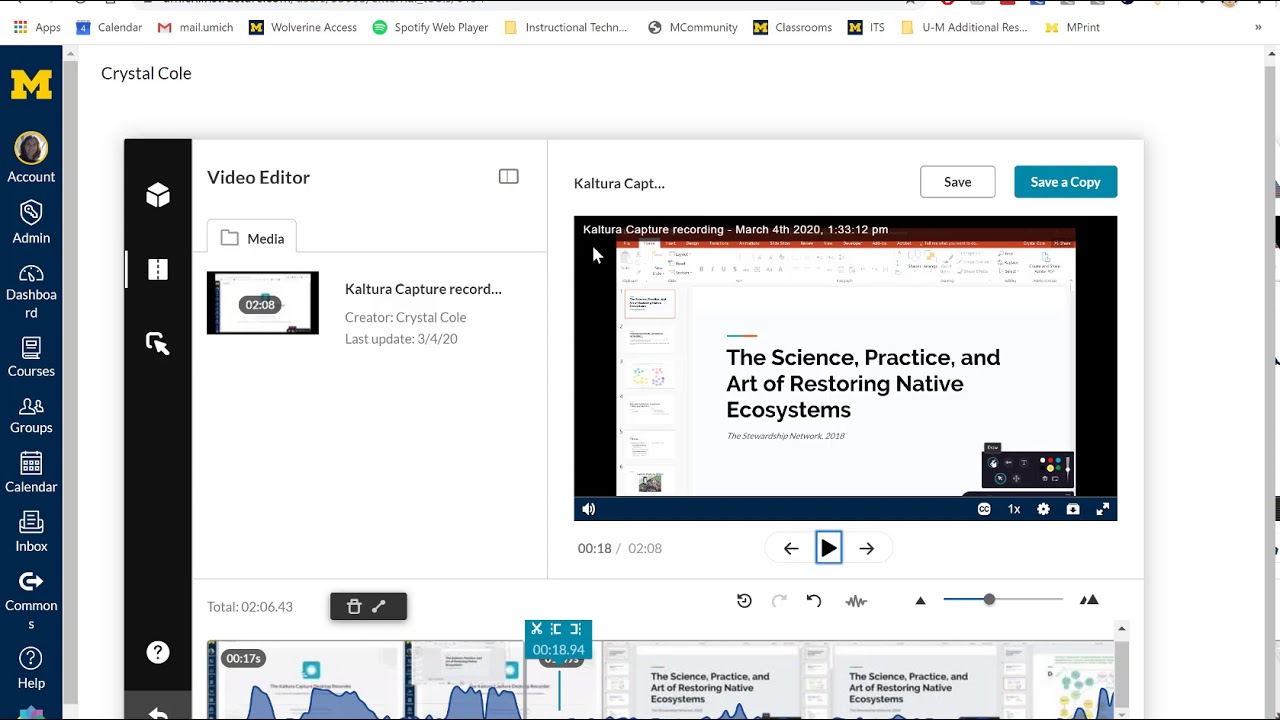Viewport: 1280px width, 720px height.
Task: Expand the U-M Additional Res... bookmark folder
Action: [964, 27]
